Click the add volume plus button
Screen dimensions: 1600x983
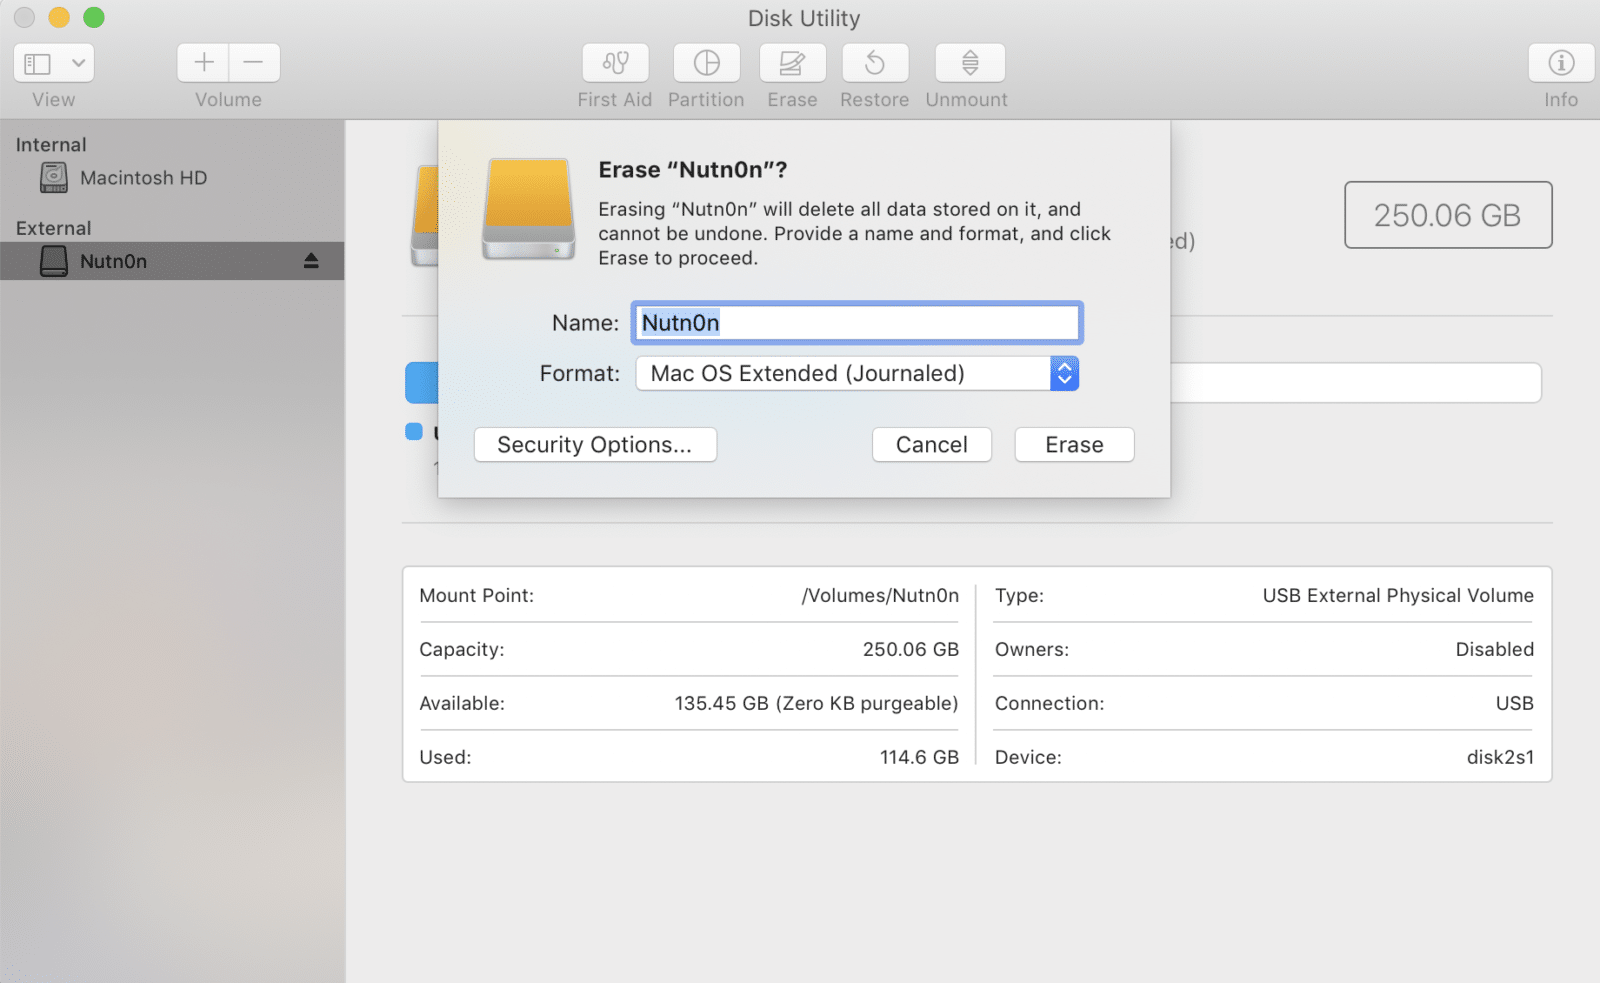(x=204, y=63)
